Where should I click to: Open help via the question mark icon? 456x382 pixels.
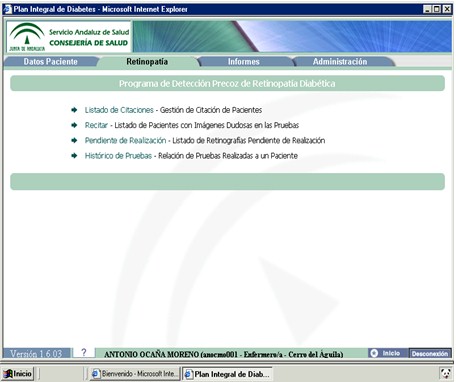click(84, 352)
